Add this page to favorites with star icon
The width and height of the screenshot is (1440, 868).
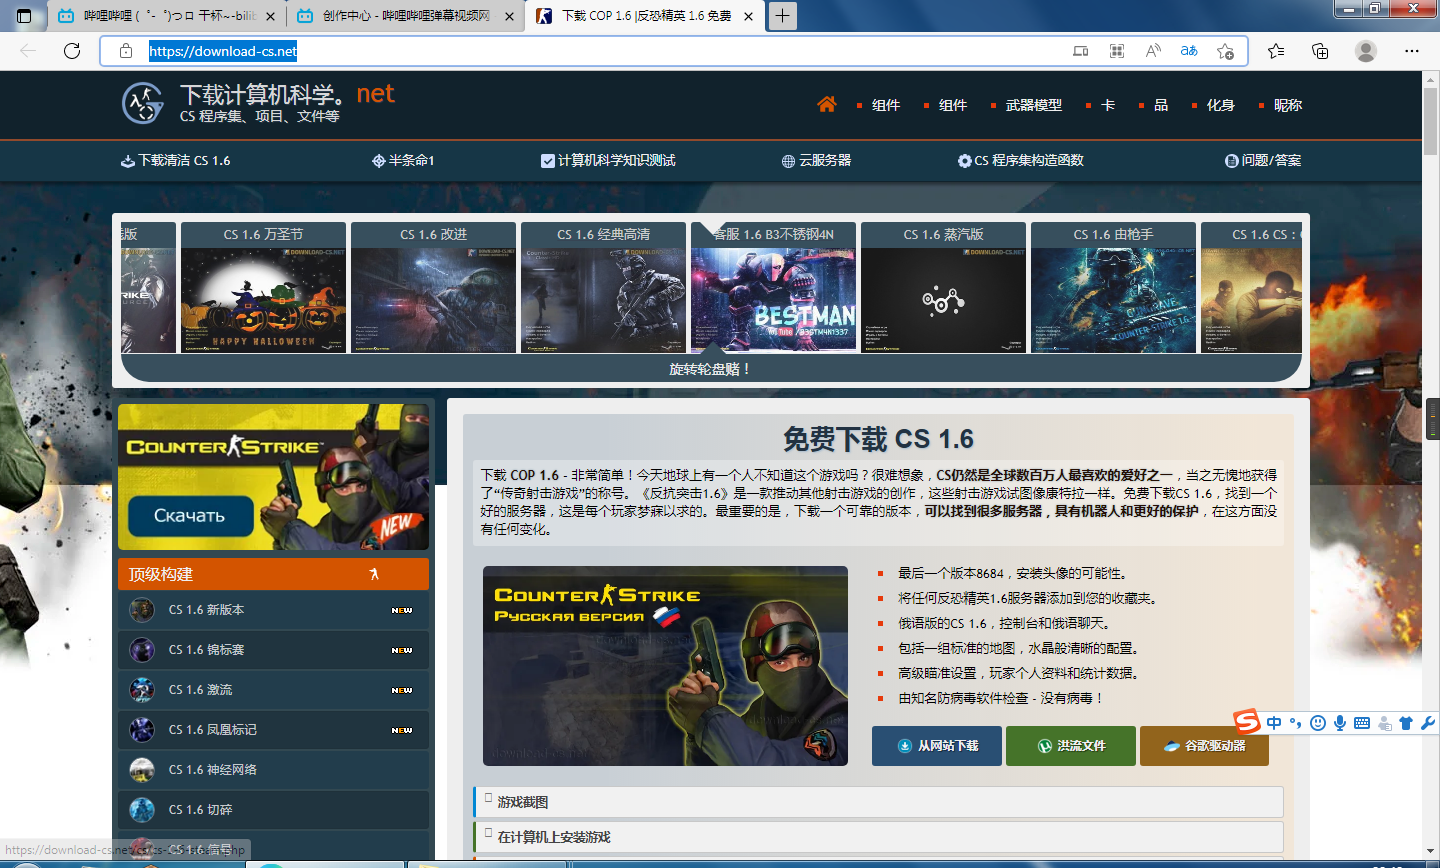tap(1225, 51)
